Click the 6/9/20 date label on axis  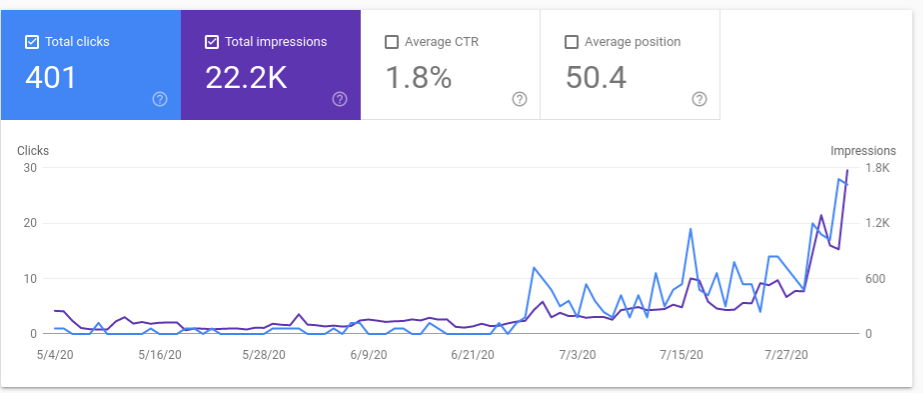pos(370,355)
